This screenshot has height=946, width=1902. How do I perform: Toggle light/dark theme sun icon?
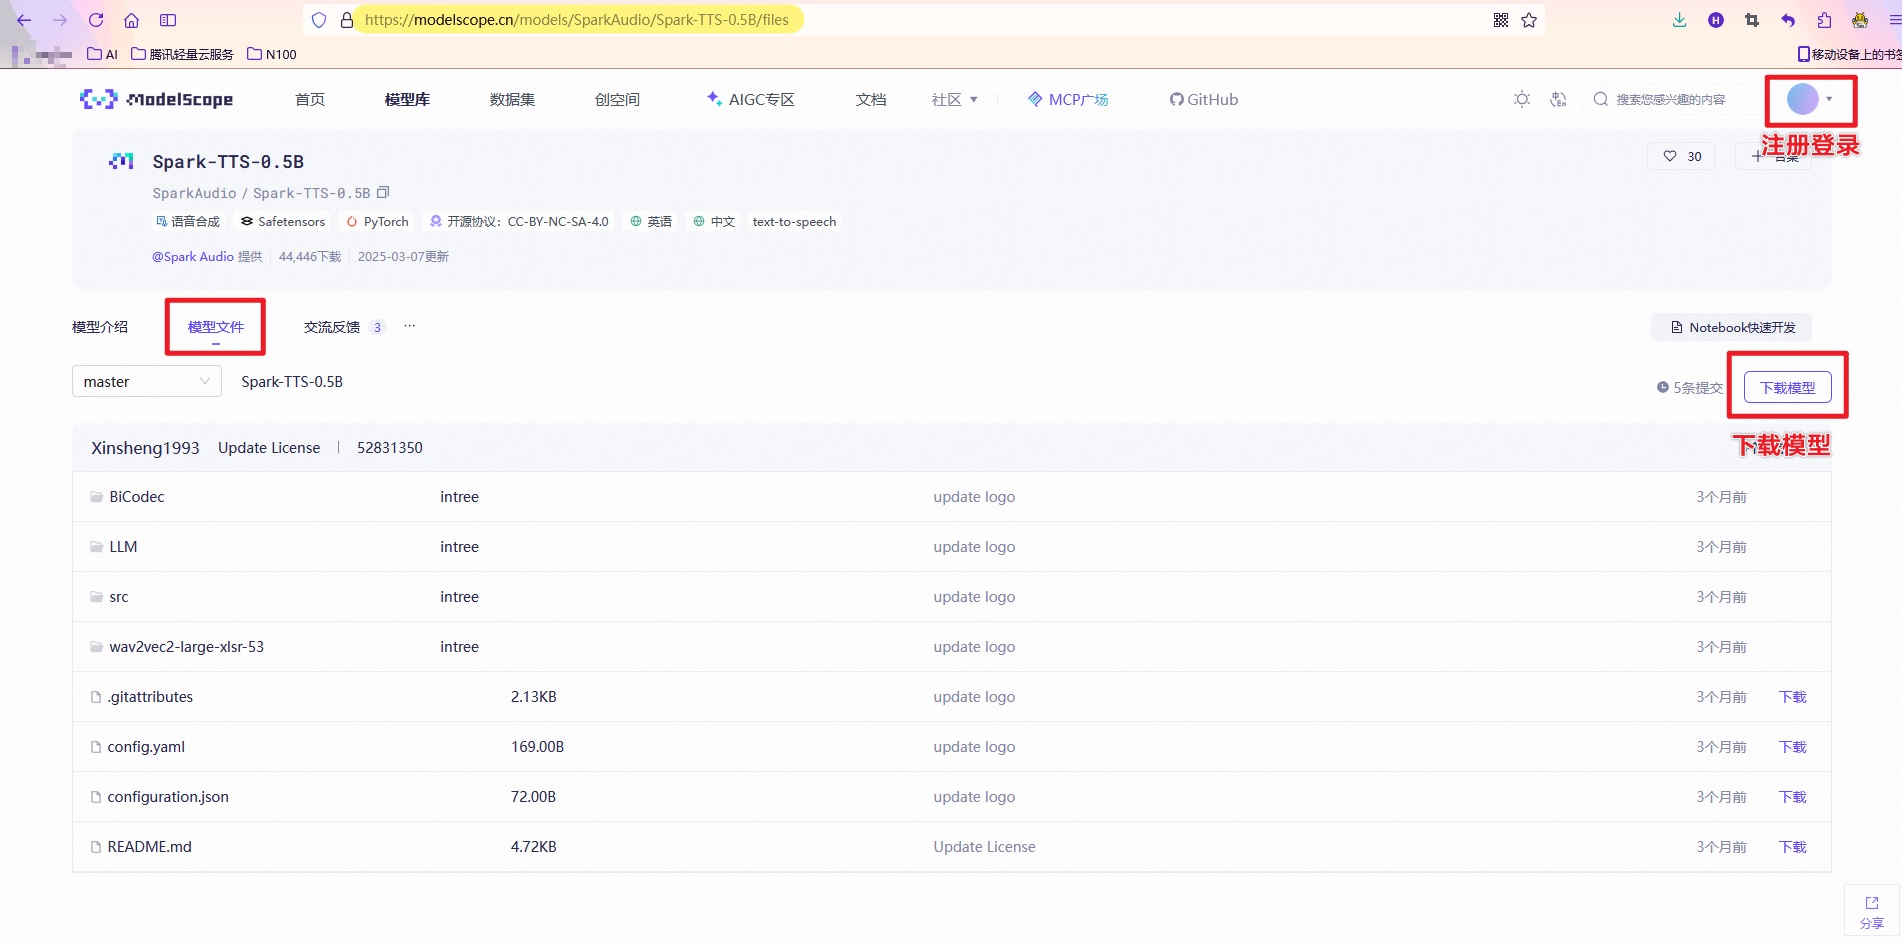(x=1522, y=99)
